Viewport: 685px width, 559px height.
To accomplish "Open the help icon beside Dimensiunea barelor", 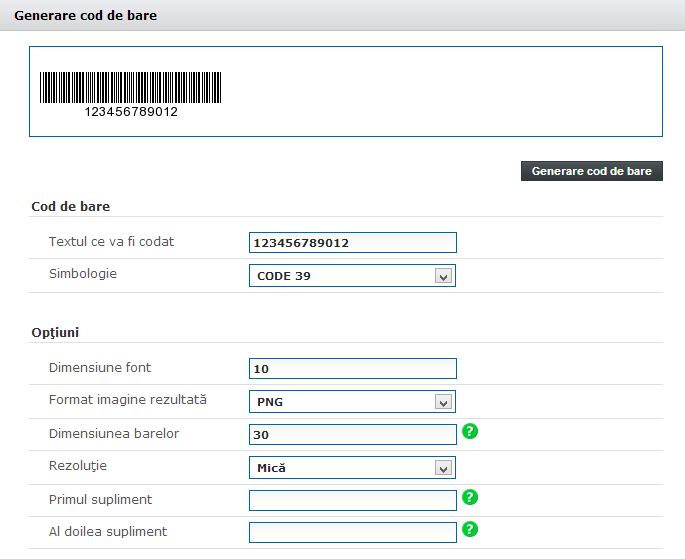I will click(x=470, y=431).
